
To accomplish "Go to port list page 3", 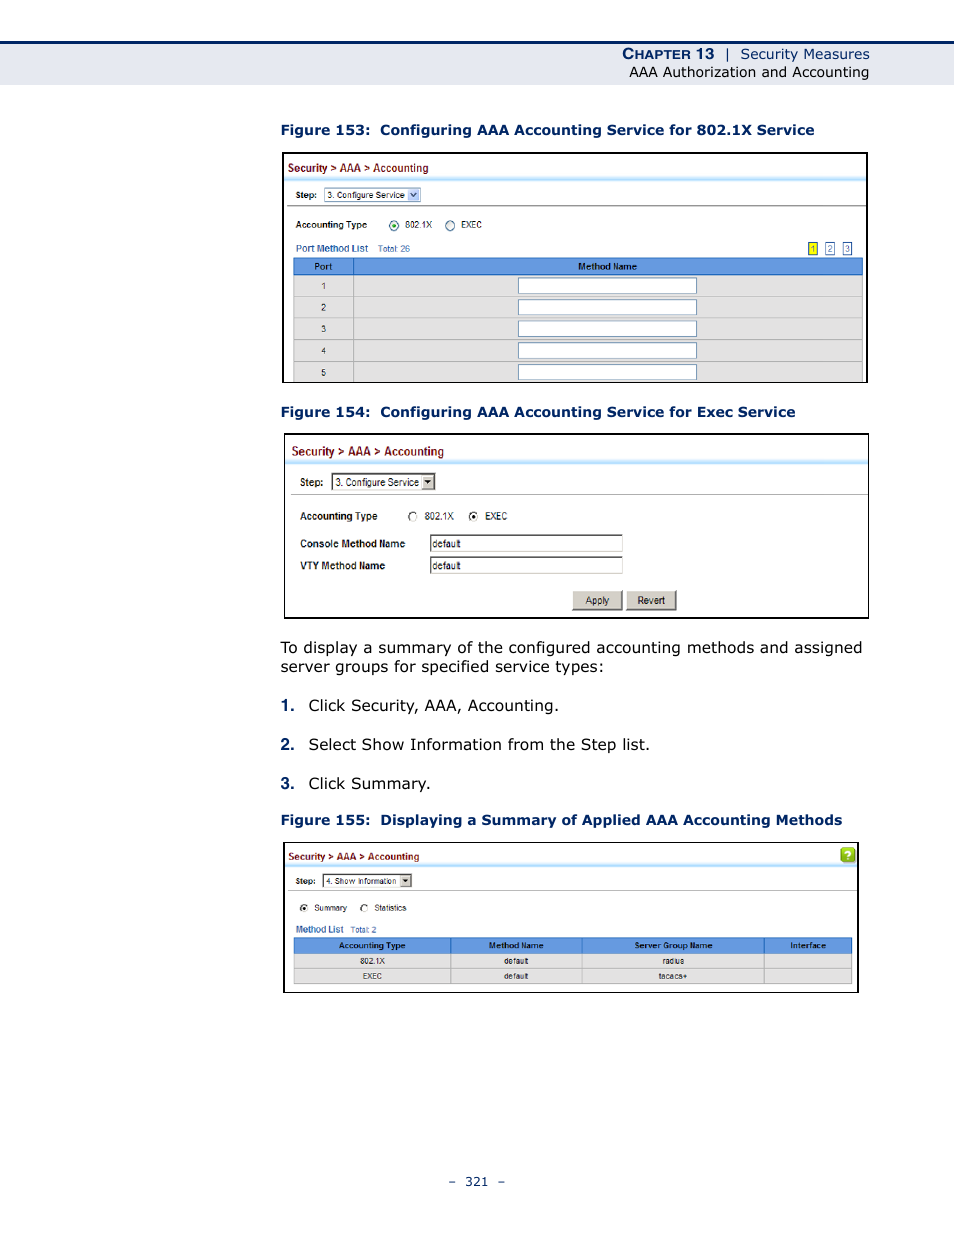I will click(x=847, y=249).
